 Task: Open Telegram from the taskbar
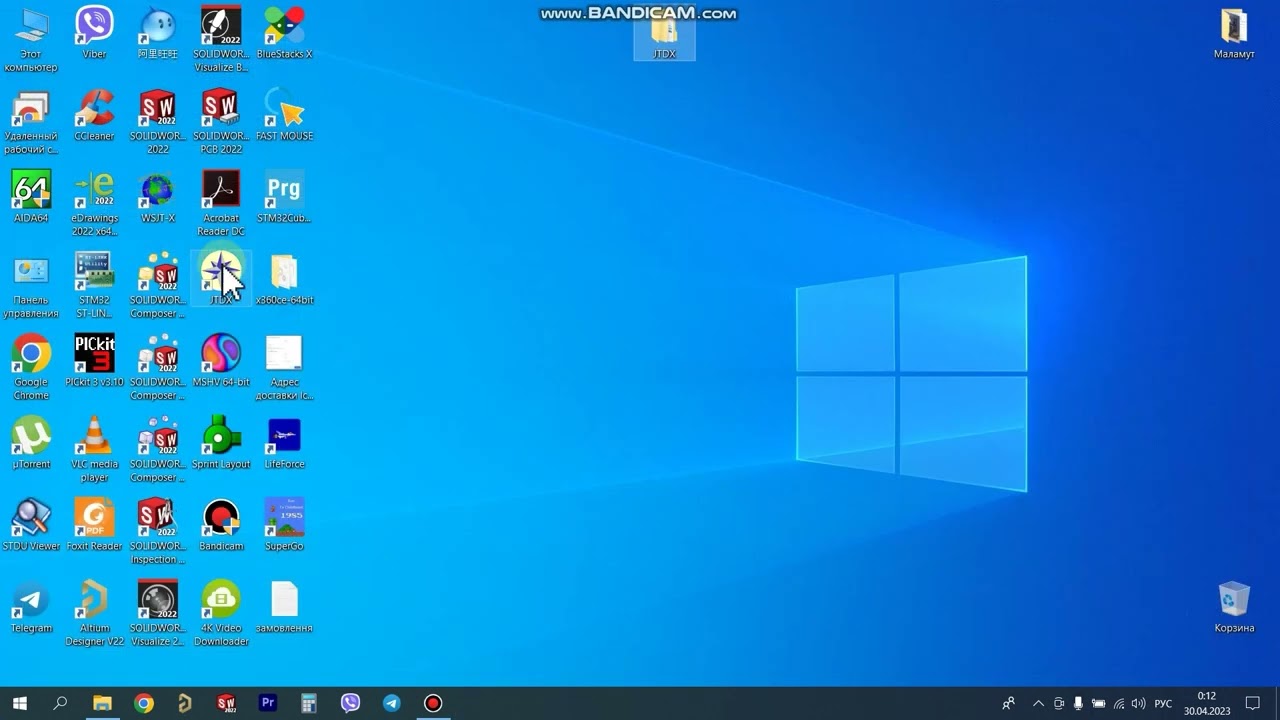pyautogui.click(x=391, y=703)
